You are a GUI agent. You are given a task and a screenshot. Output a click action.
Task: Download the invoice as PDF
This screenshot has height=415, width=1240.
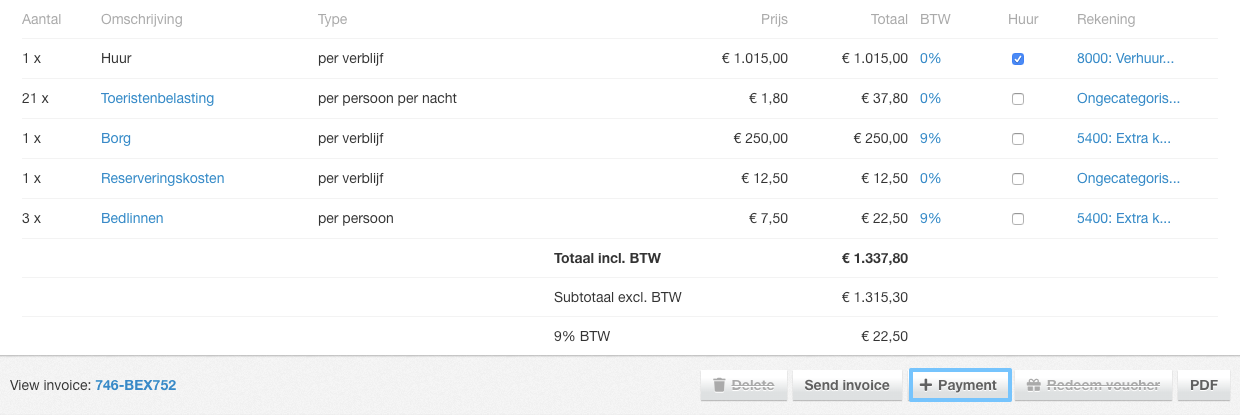pos(1204,385)
